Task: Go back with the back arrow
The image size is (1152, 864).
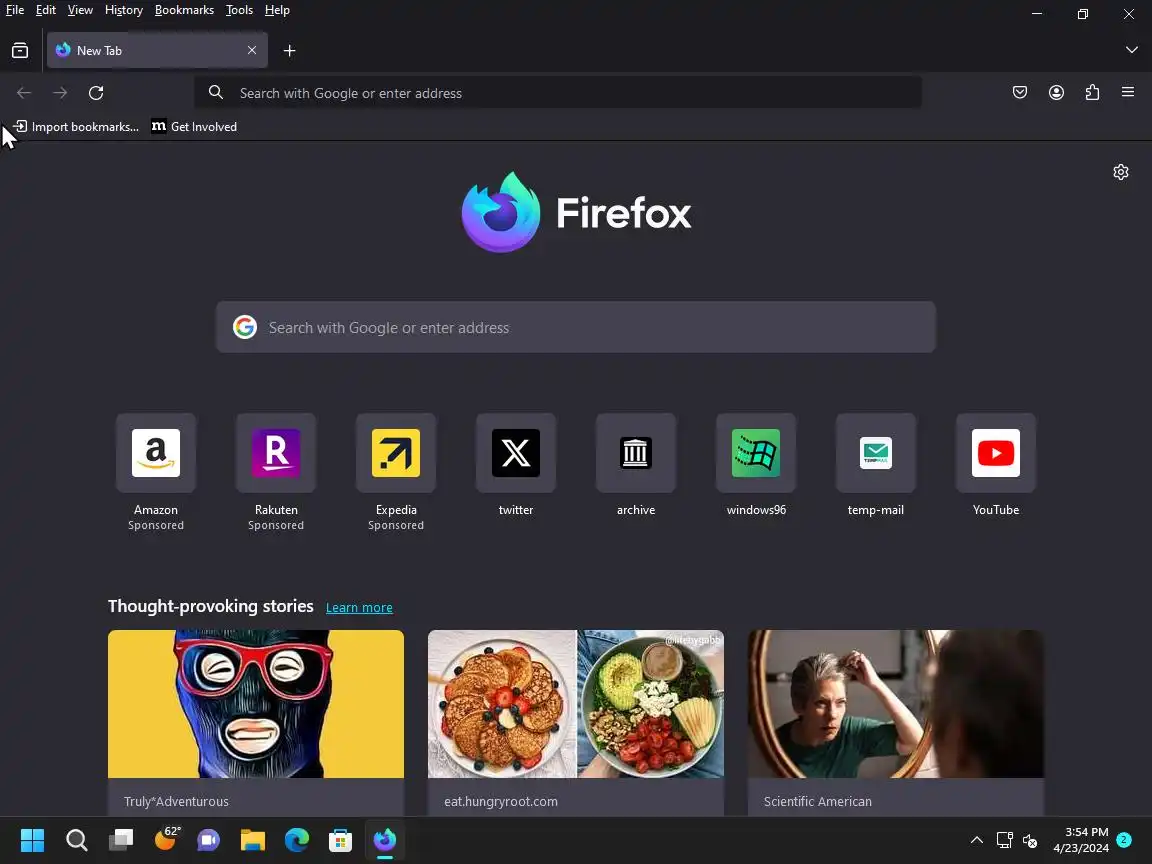Action: coord(24,93)
